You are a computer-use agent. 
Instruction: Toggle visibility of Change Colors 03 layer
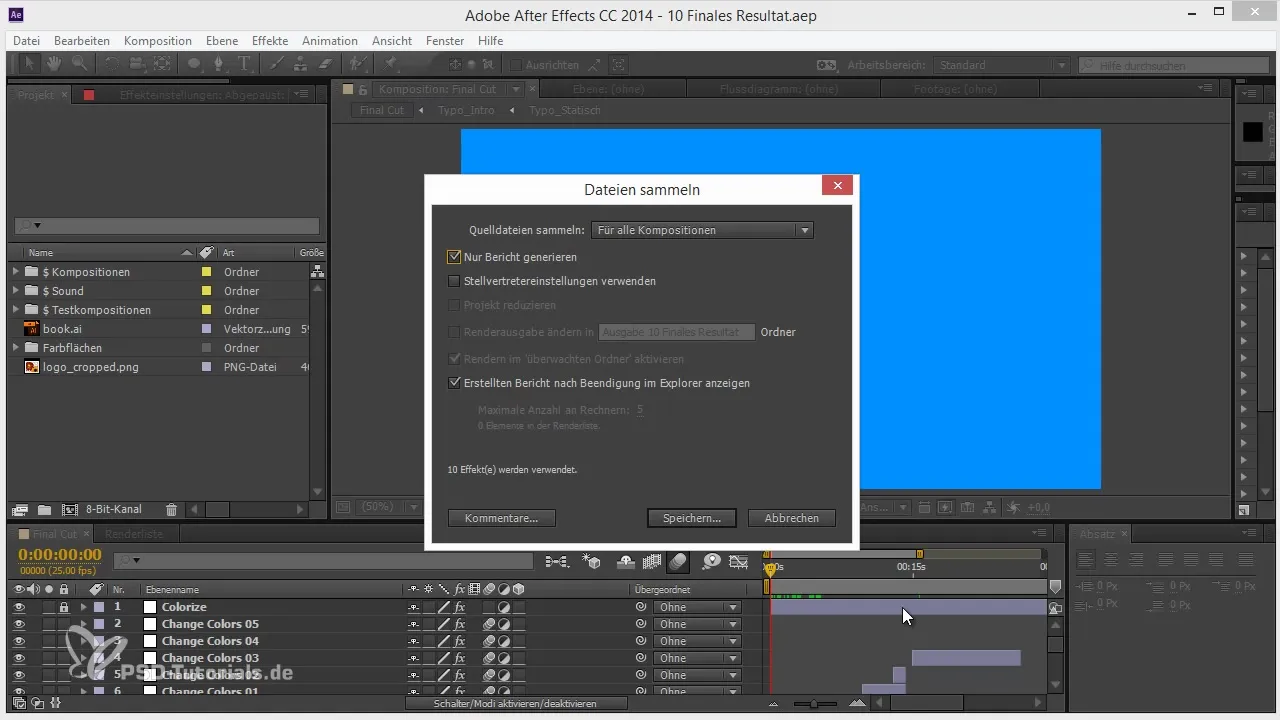[19, 658]
